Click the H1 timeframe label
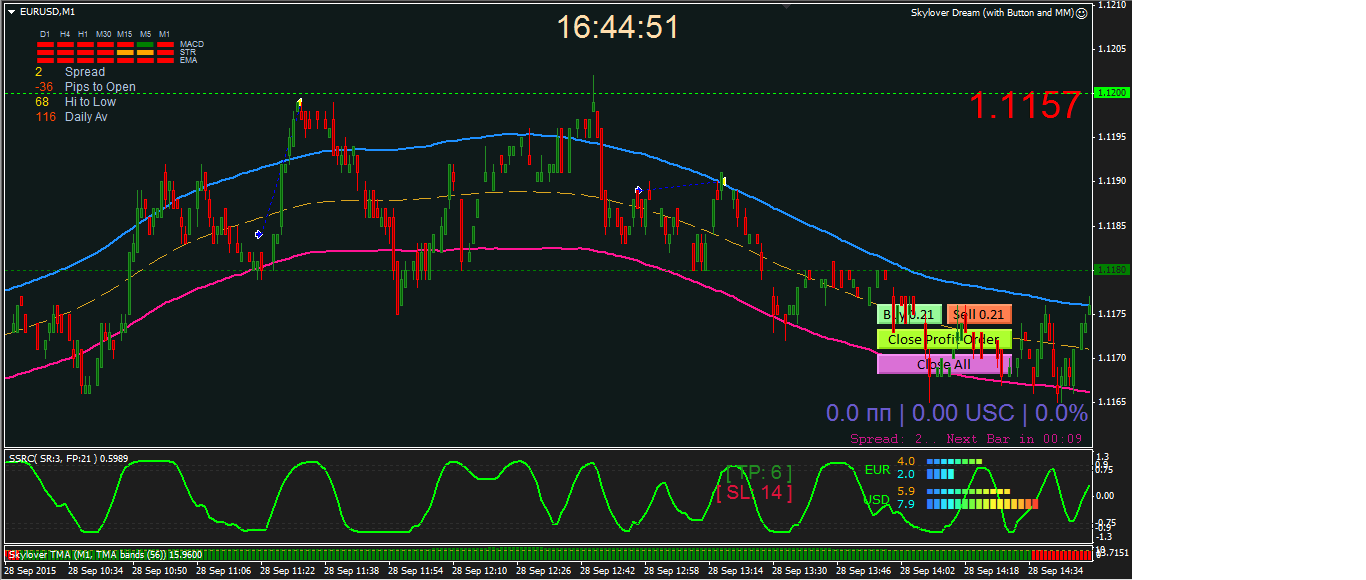 [x=83, y=34]
